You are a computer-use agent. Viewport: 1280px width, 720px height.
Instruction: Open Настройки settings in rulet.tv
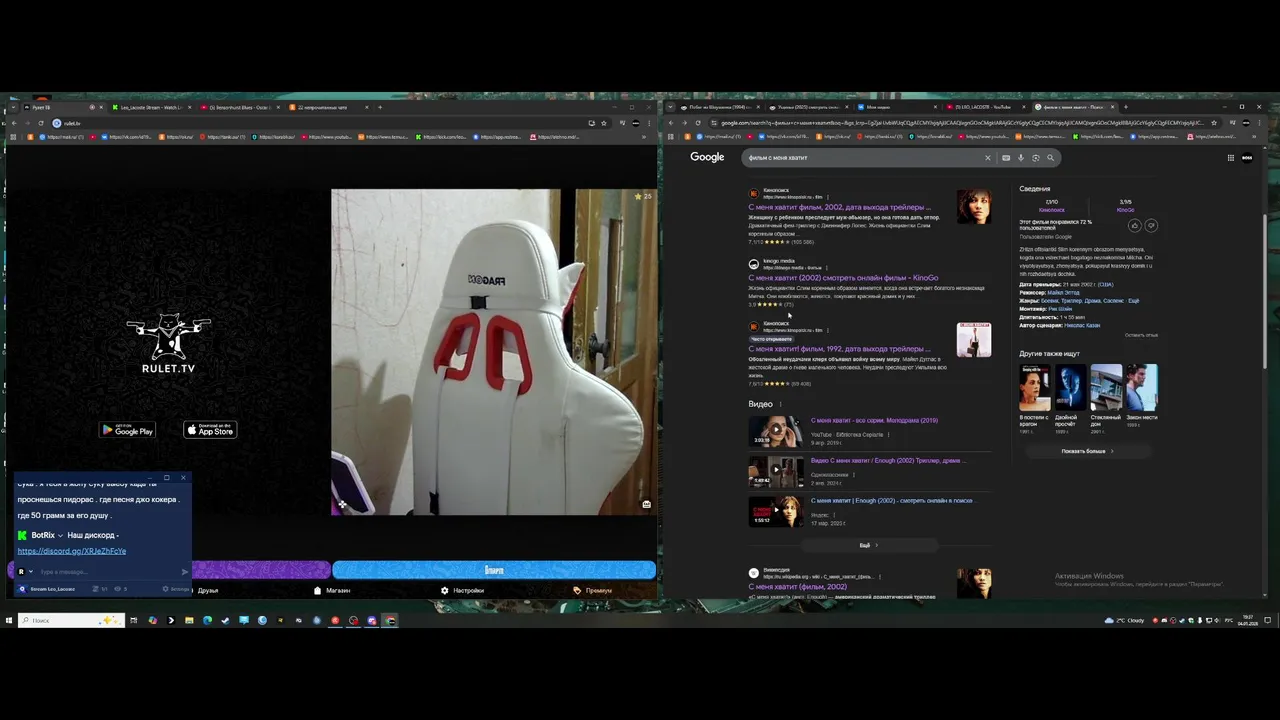point(462,590)
